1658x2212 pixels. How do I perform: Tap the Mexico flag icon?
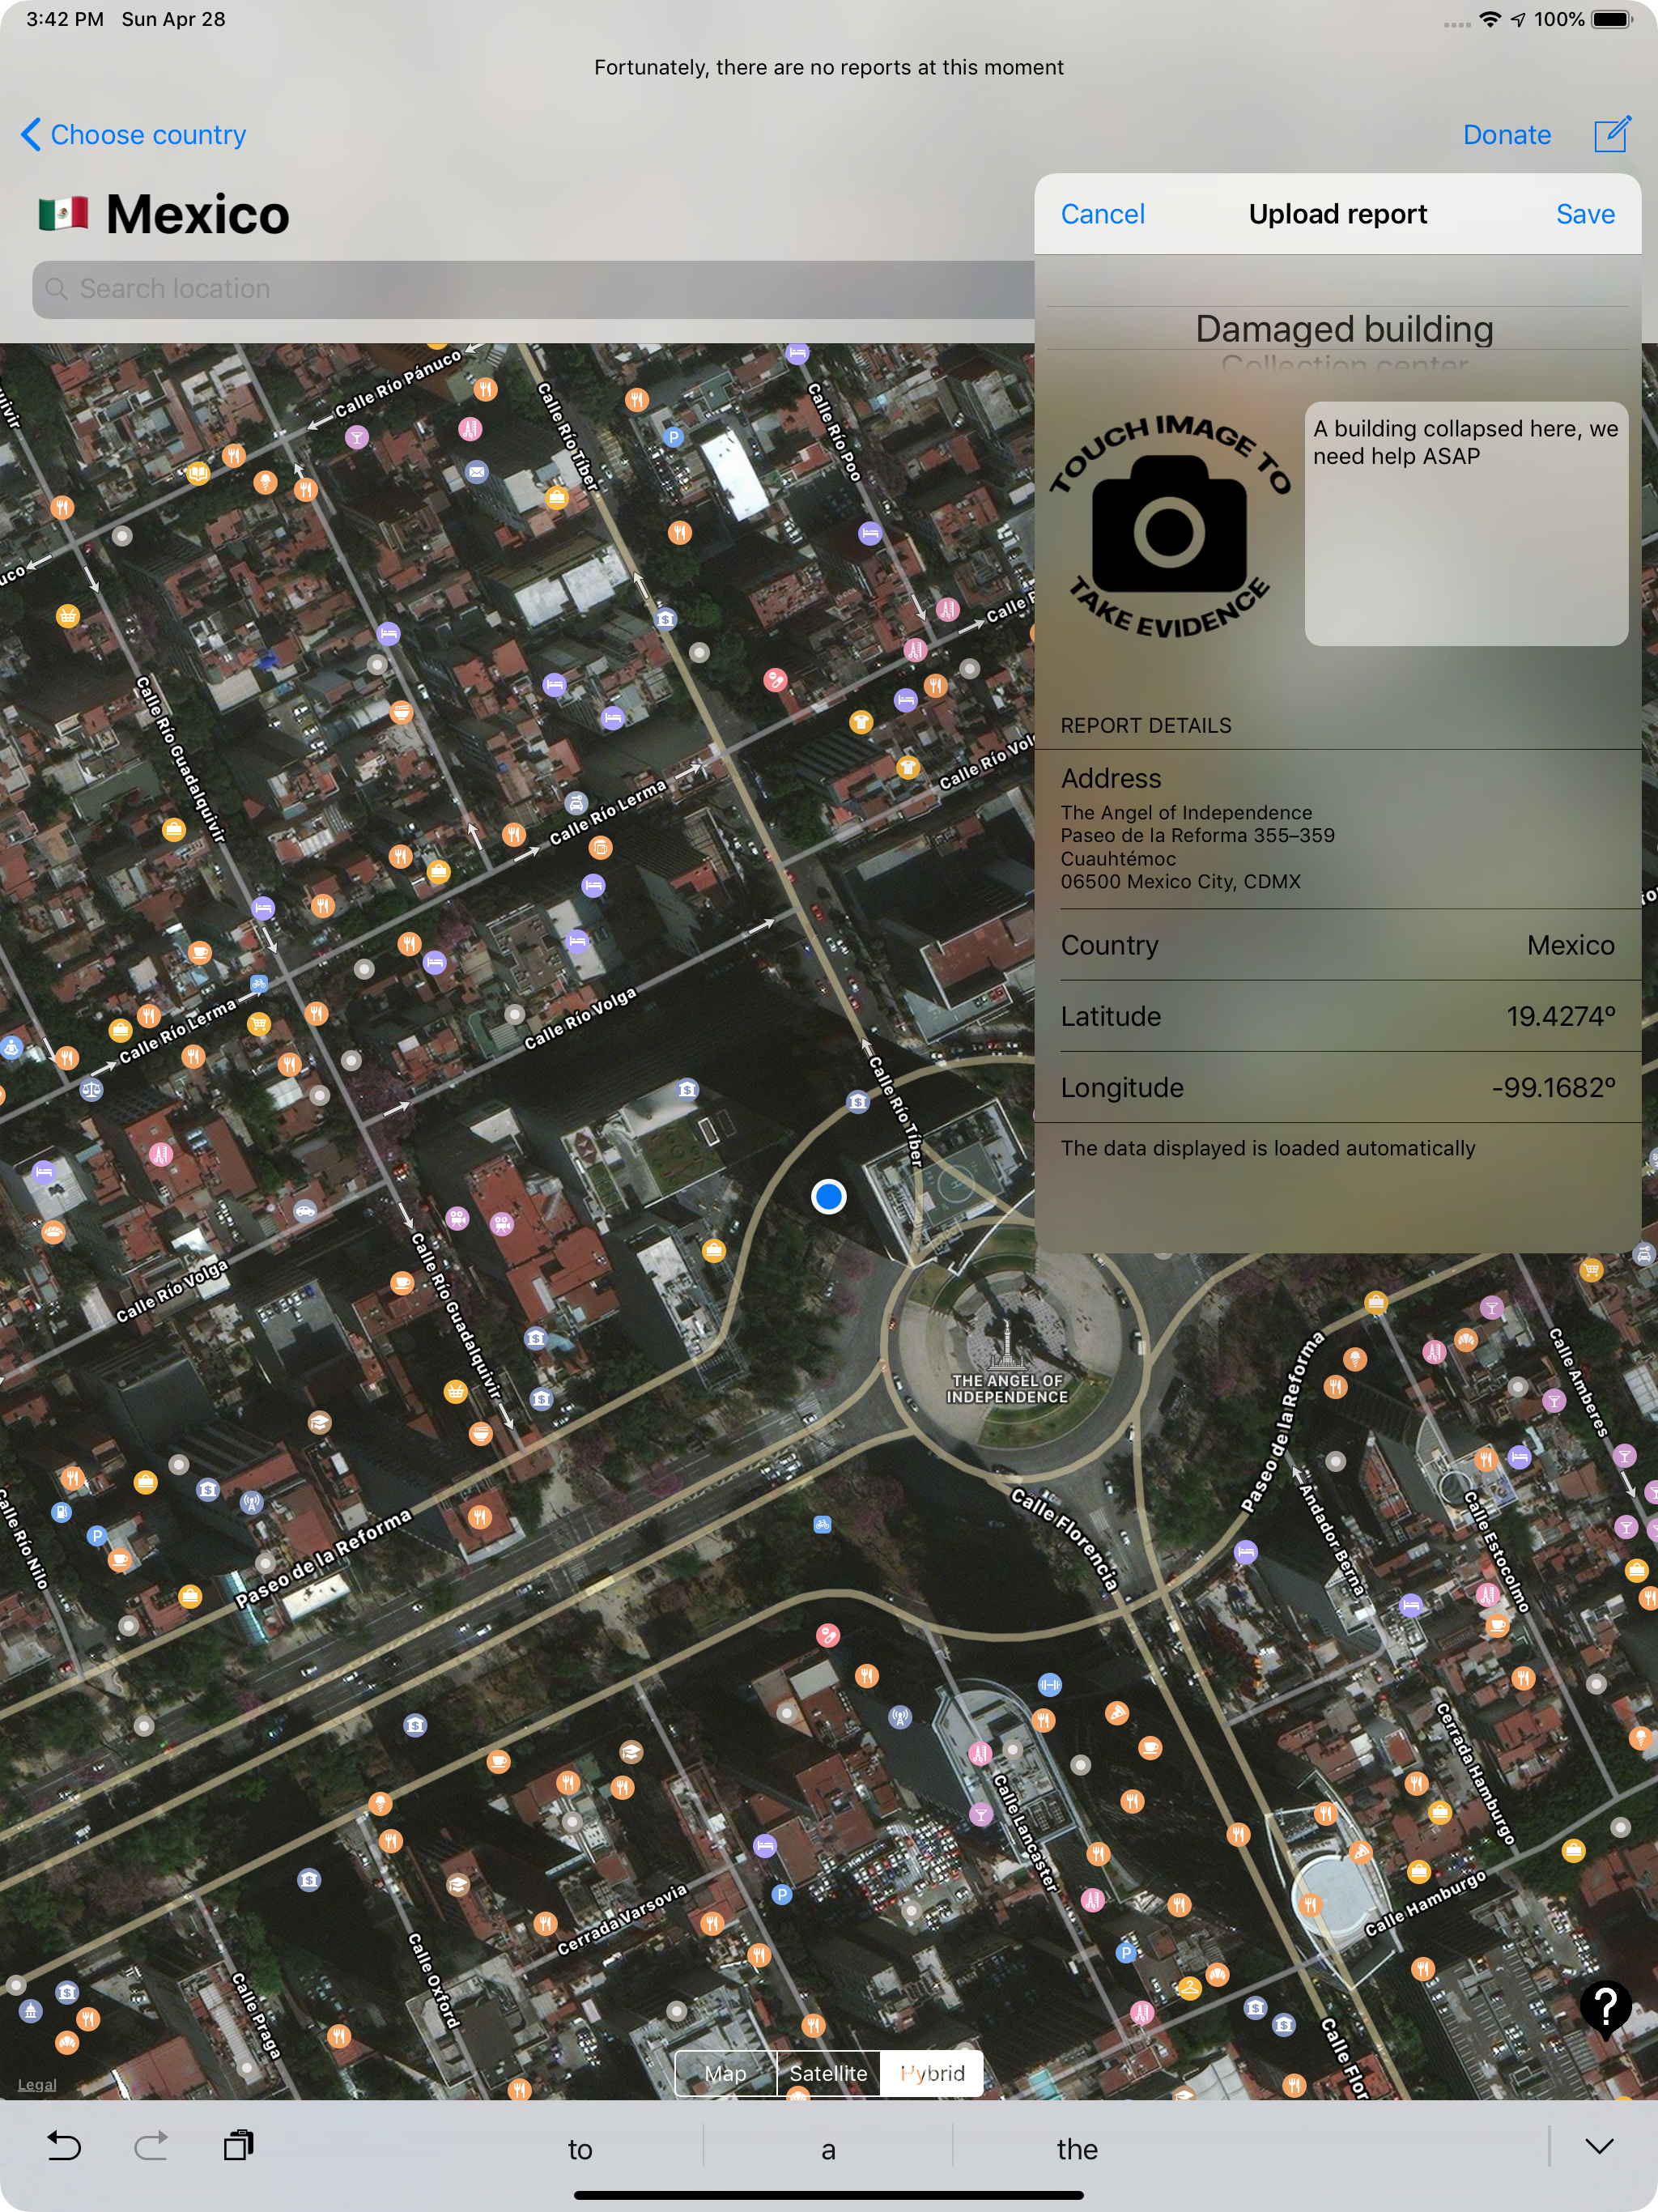[x=63, y=213]
